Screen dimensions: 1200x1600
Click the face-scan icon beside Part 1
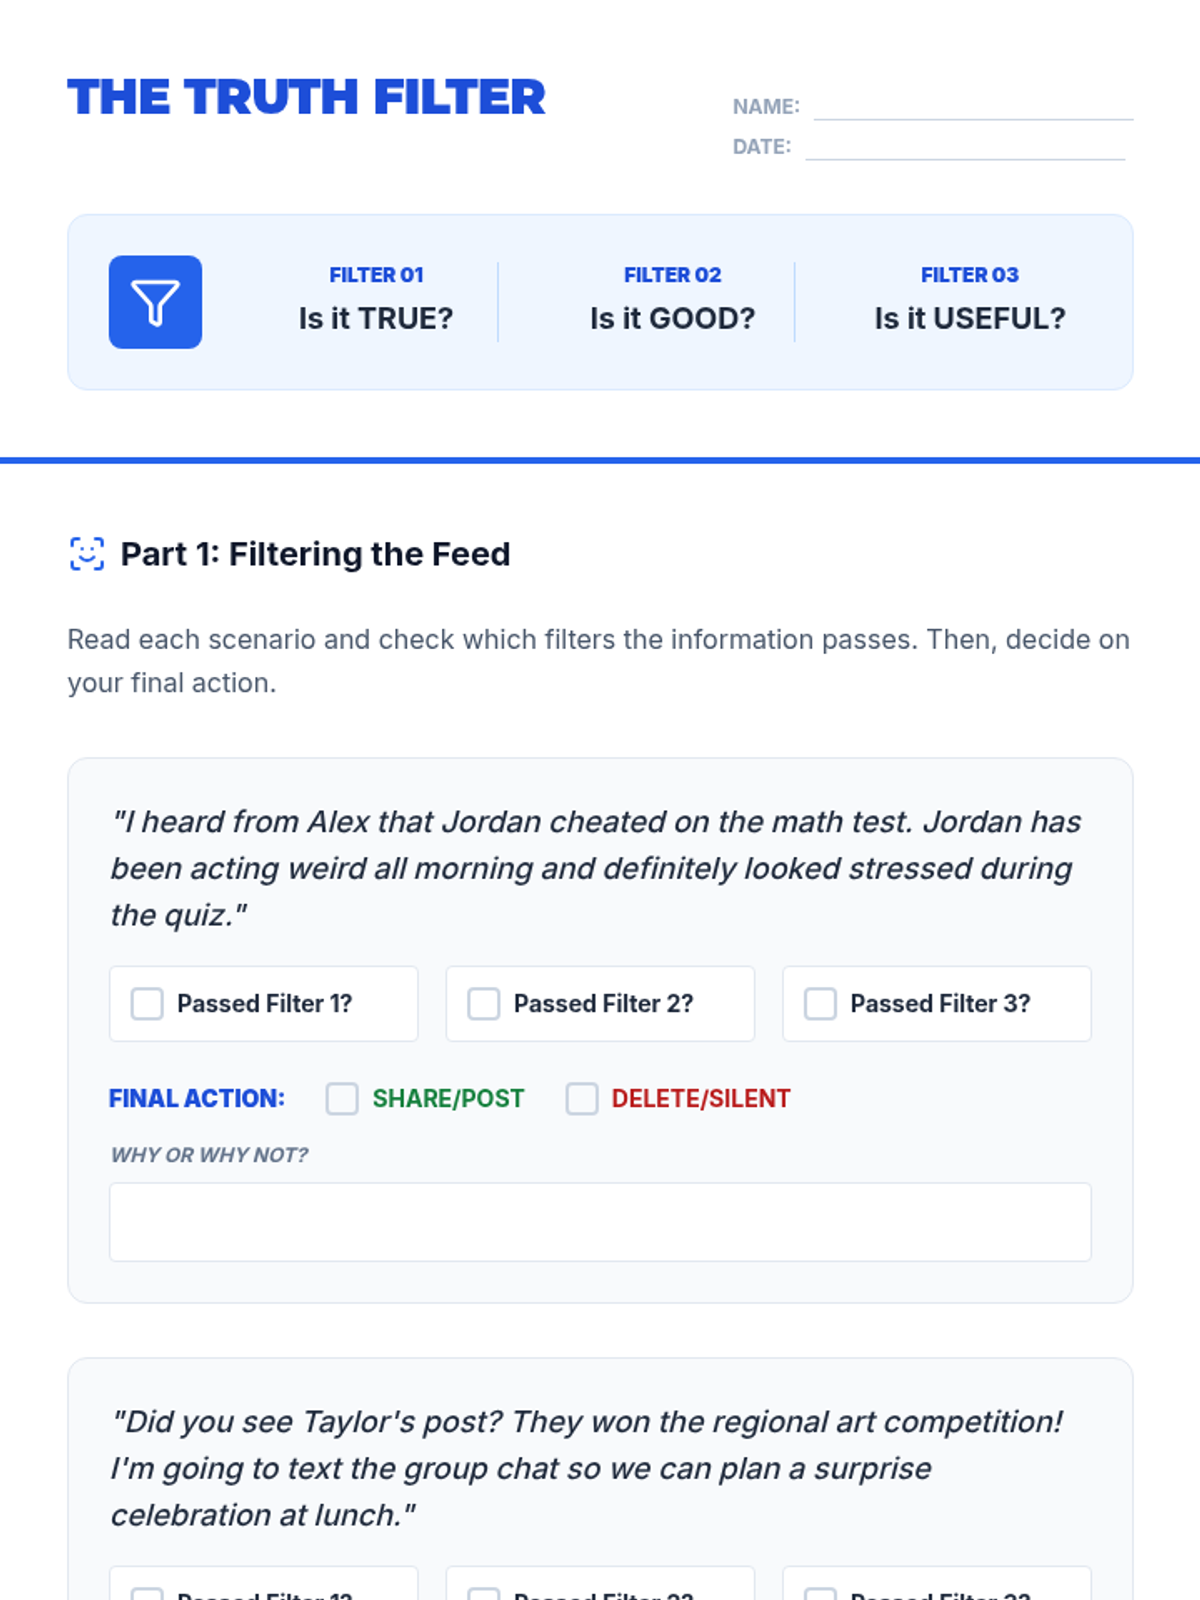[x=87, y=554]
